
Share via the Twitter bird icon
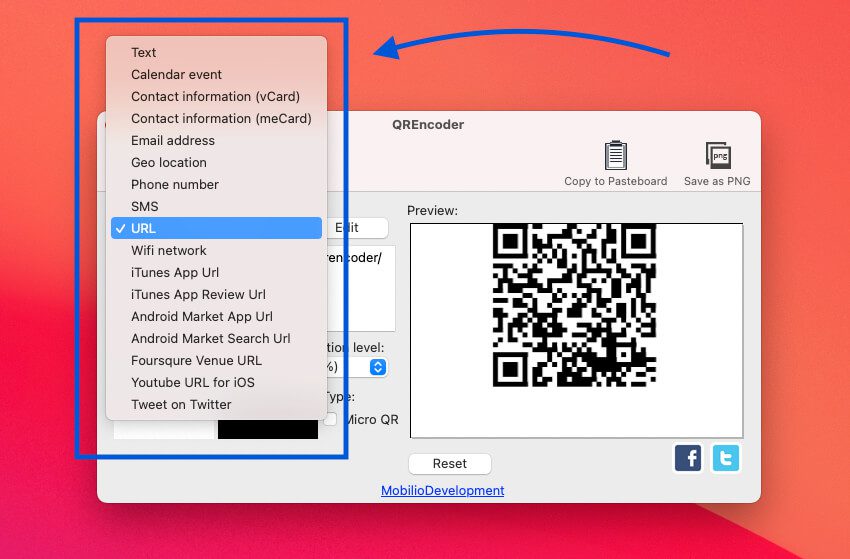point(725,458)
